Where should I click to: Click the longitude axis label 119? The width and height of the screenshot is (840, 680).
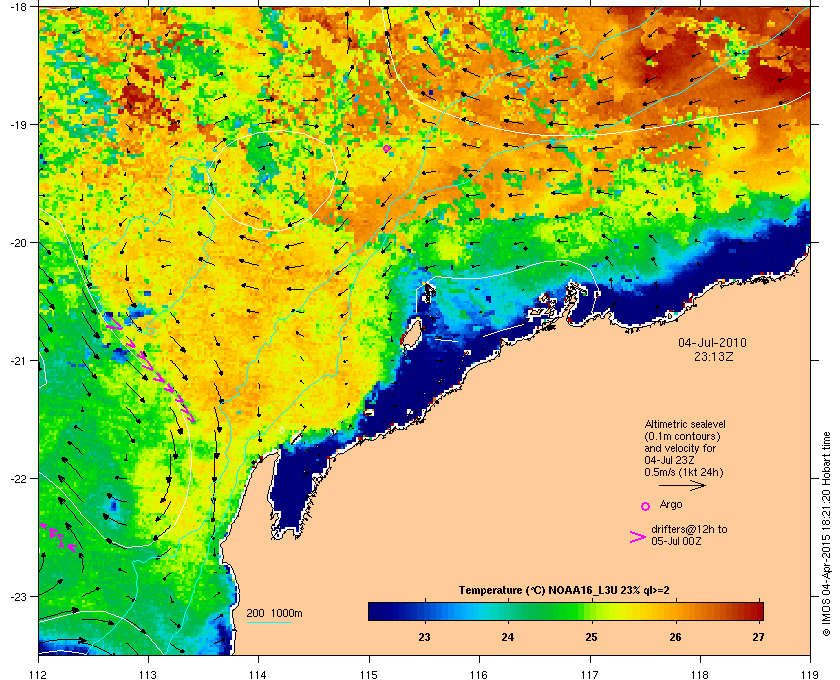(810, 674)
